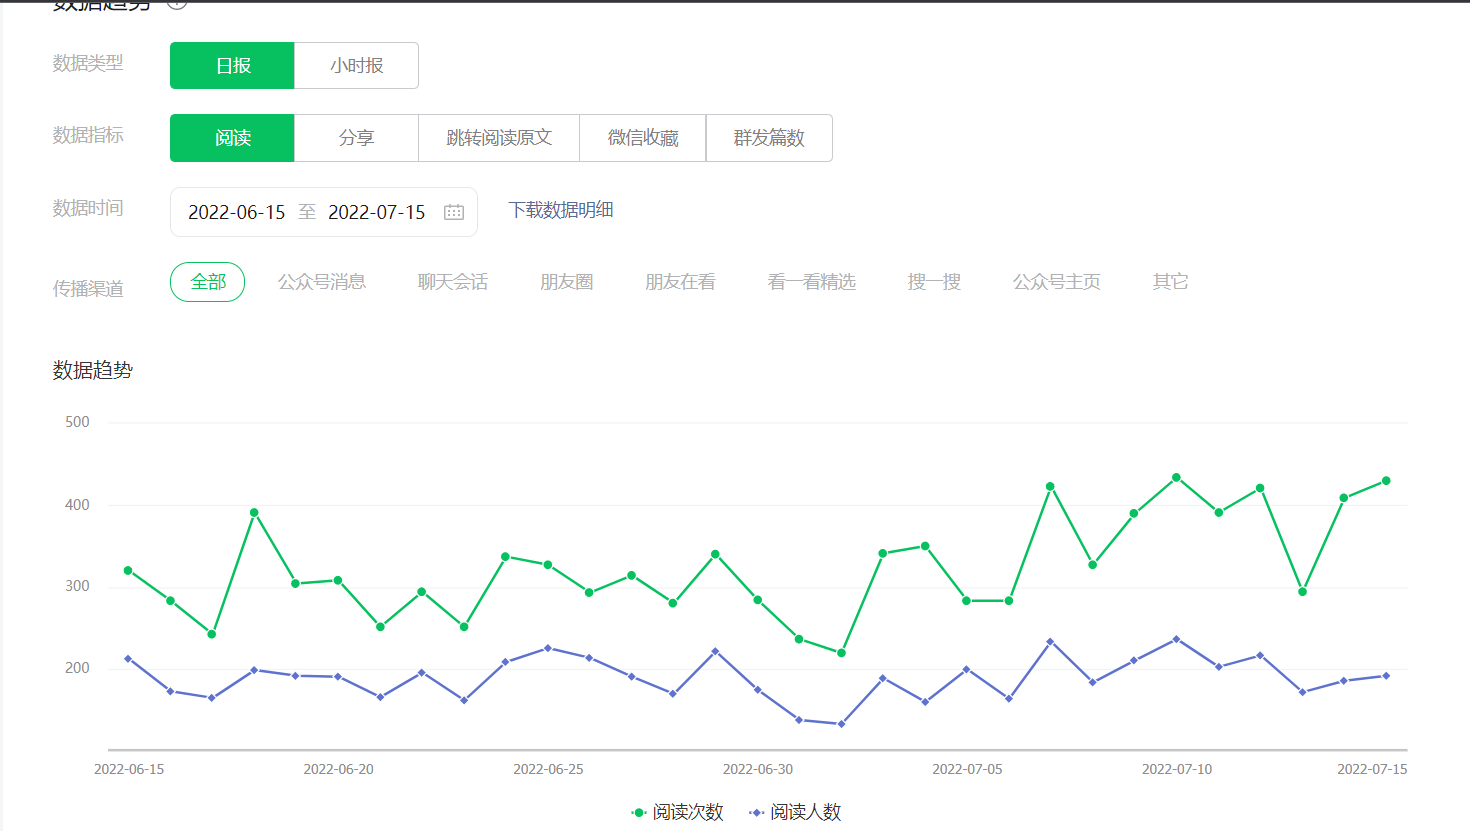Click the x-axis date label 2022-07-10

point(1177,769)
